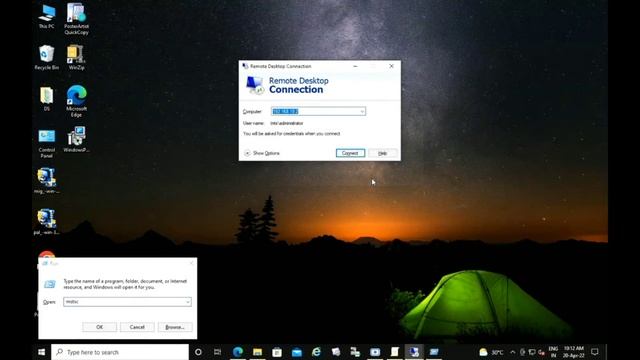Open This PC desktop icon
The image size is (640, 360).
point(47,16)
